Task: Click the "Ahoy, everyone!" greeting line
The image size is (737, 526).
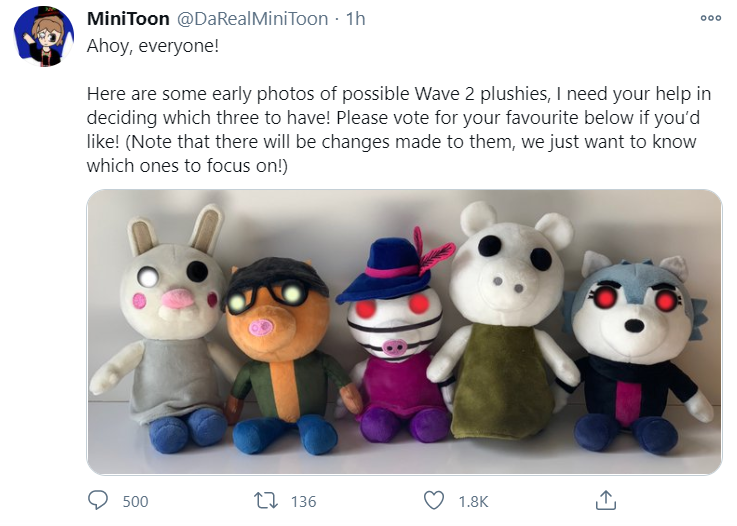Action: pos(153,46)
